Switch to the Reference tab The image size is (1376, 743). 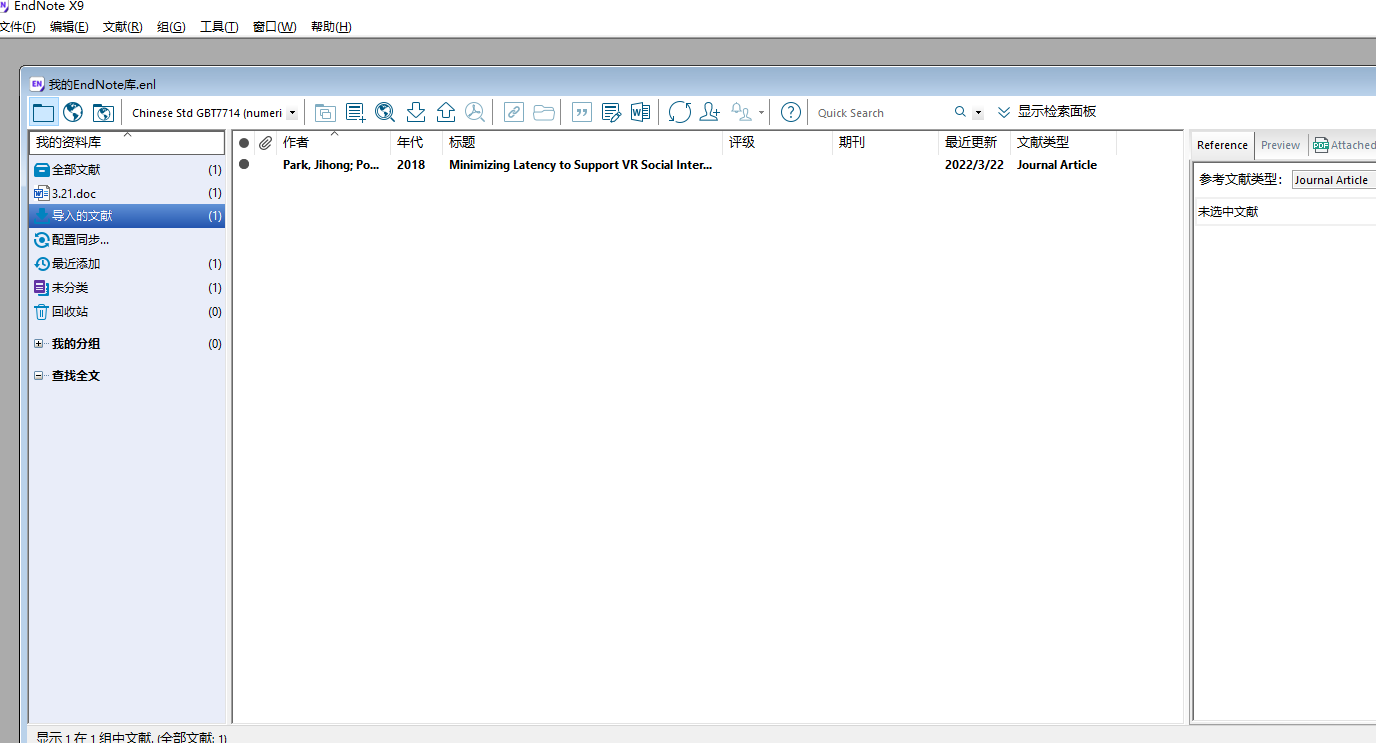(1222, 145)
